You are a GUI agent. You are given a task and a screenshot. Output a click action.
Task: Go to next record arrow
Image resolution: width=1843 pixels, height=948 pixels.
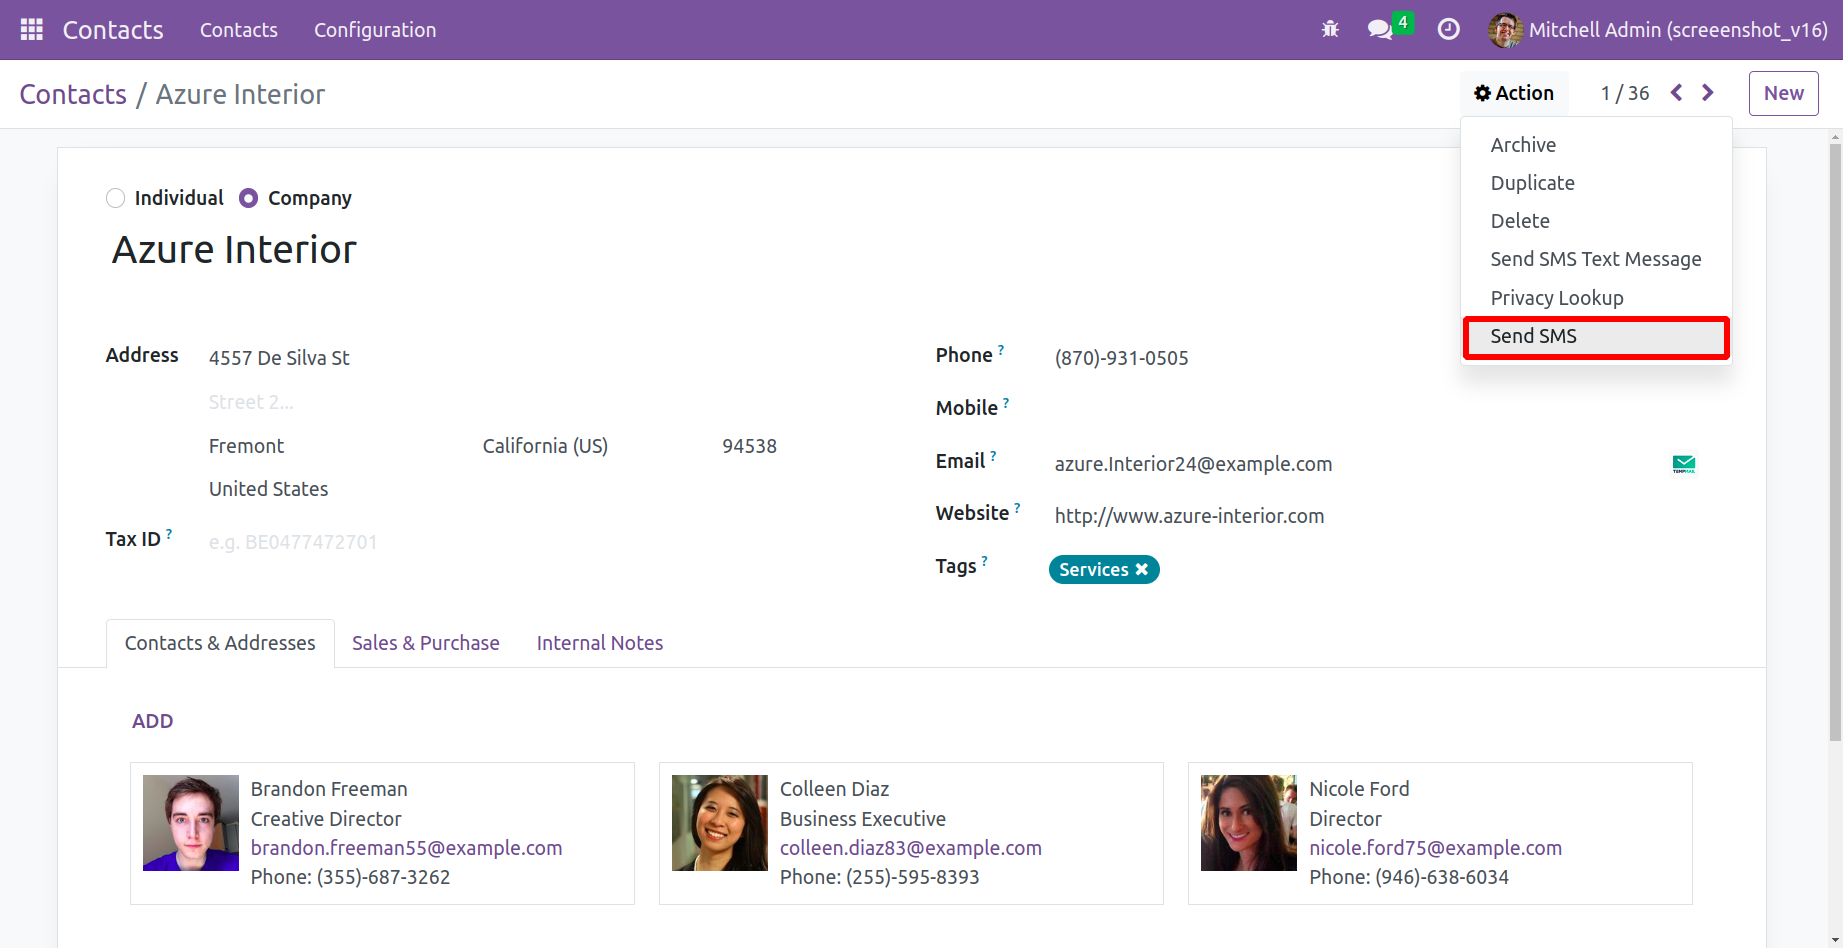click(x=1708, y=93)
